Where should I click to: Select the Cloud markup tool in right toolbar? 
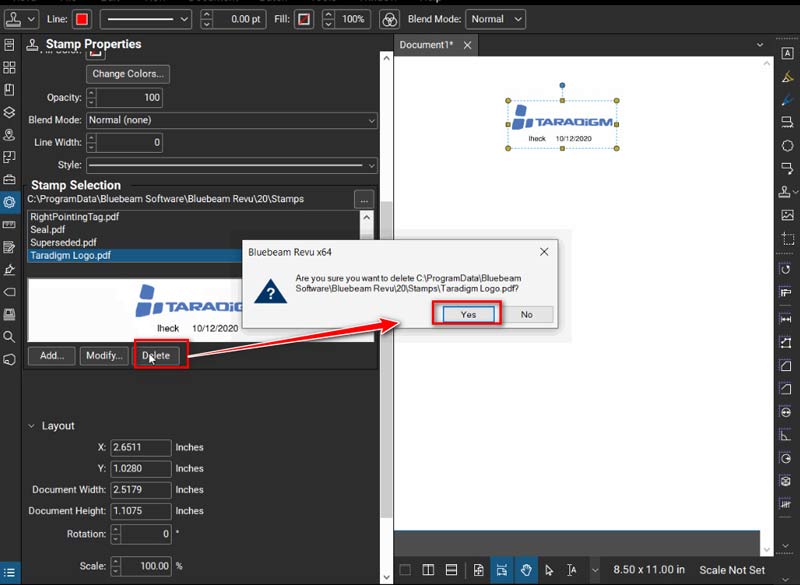pyautogui.click(x=787, y=146)
